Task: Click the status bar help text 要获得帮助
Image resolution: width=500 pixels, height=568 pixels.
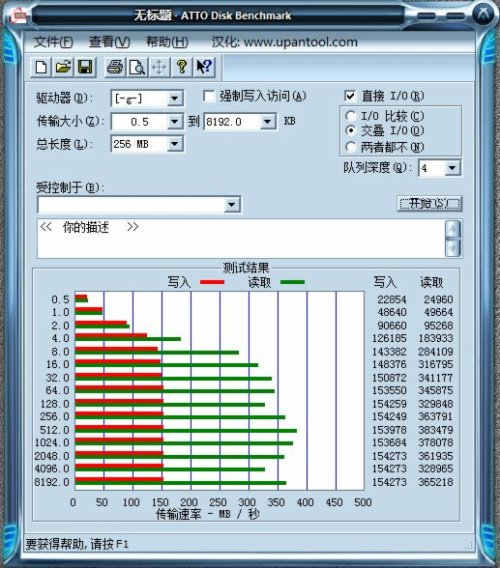Action: tap(77, 544)
